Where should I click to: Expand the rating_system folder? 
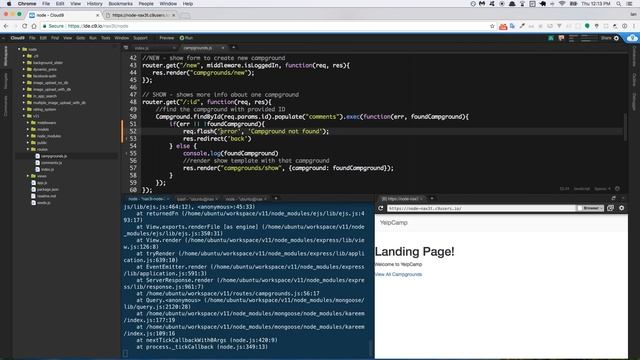point(24,109)
